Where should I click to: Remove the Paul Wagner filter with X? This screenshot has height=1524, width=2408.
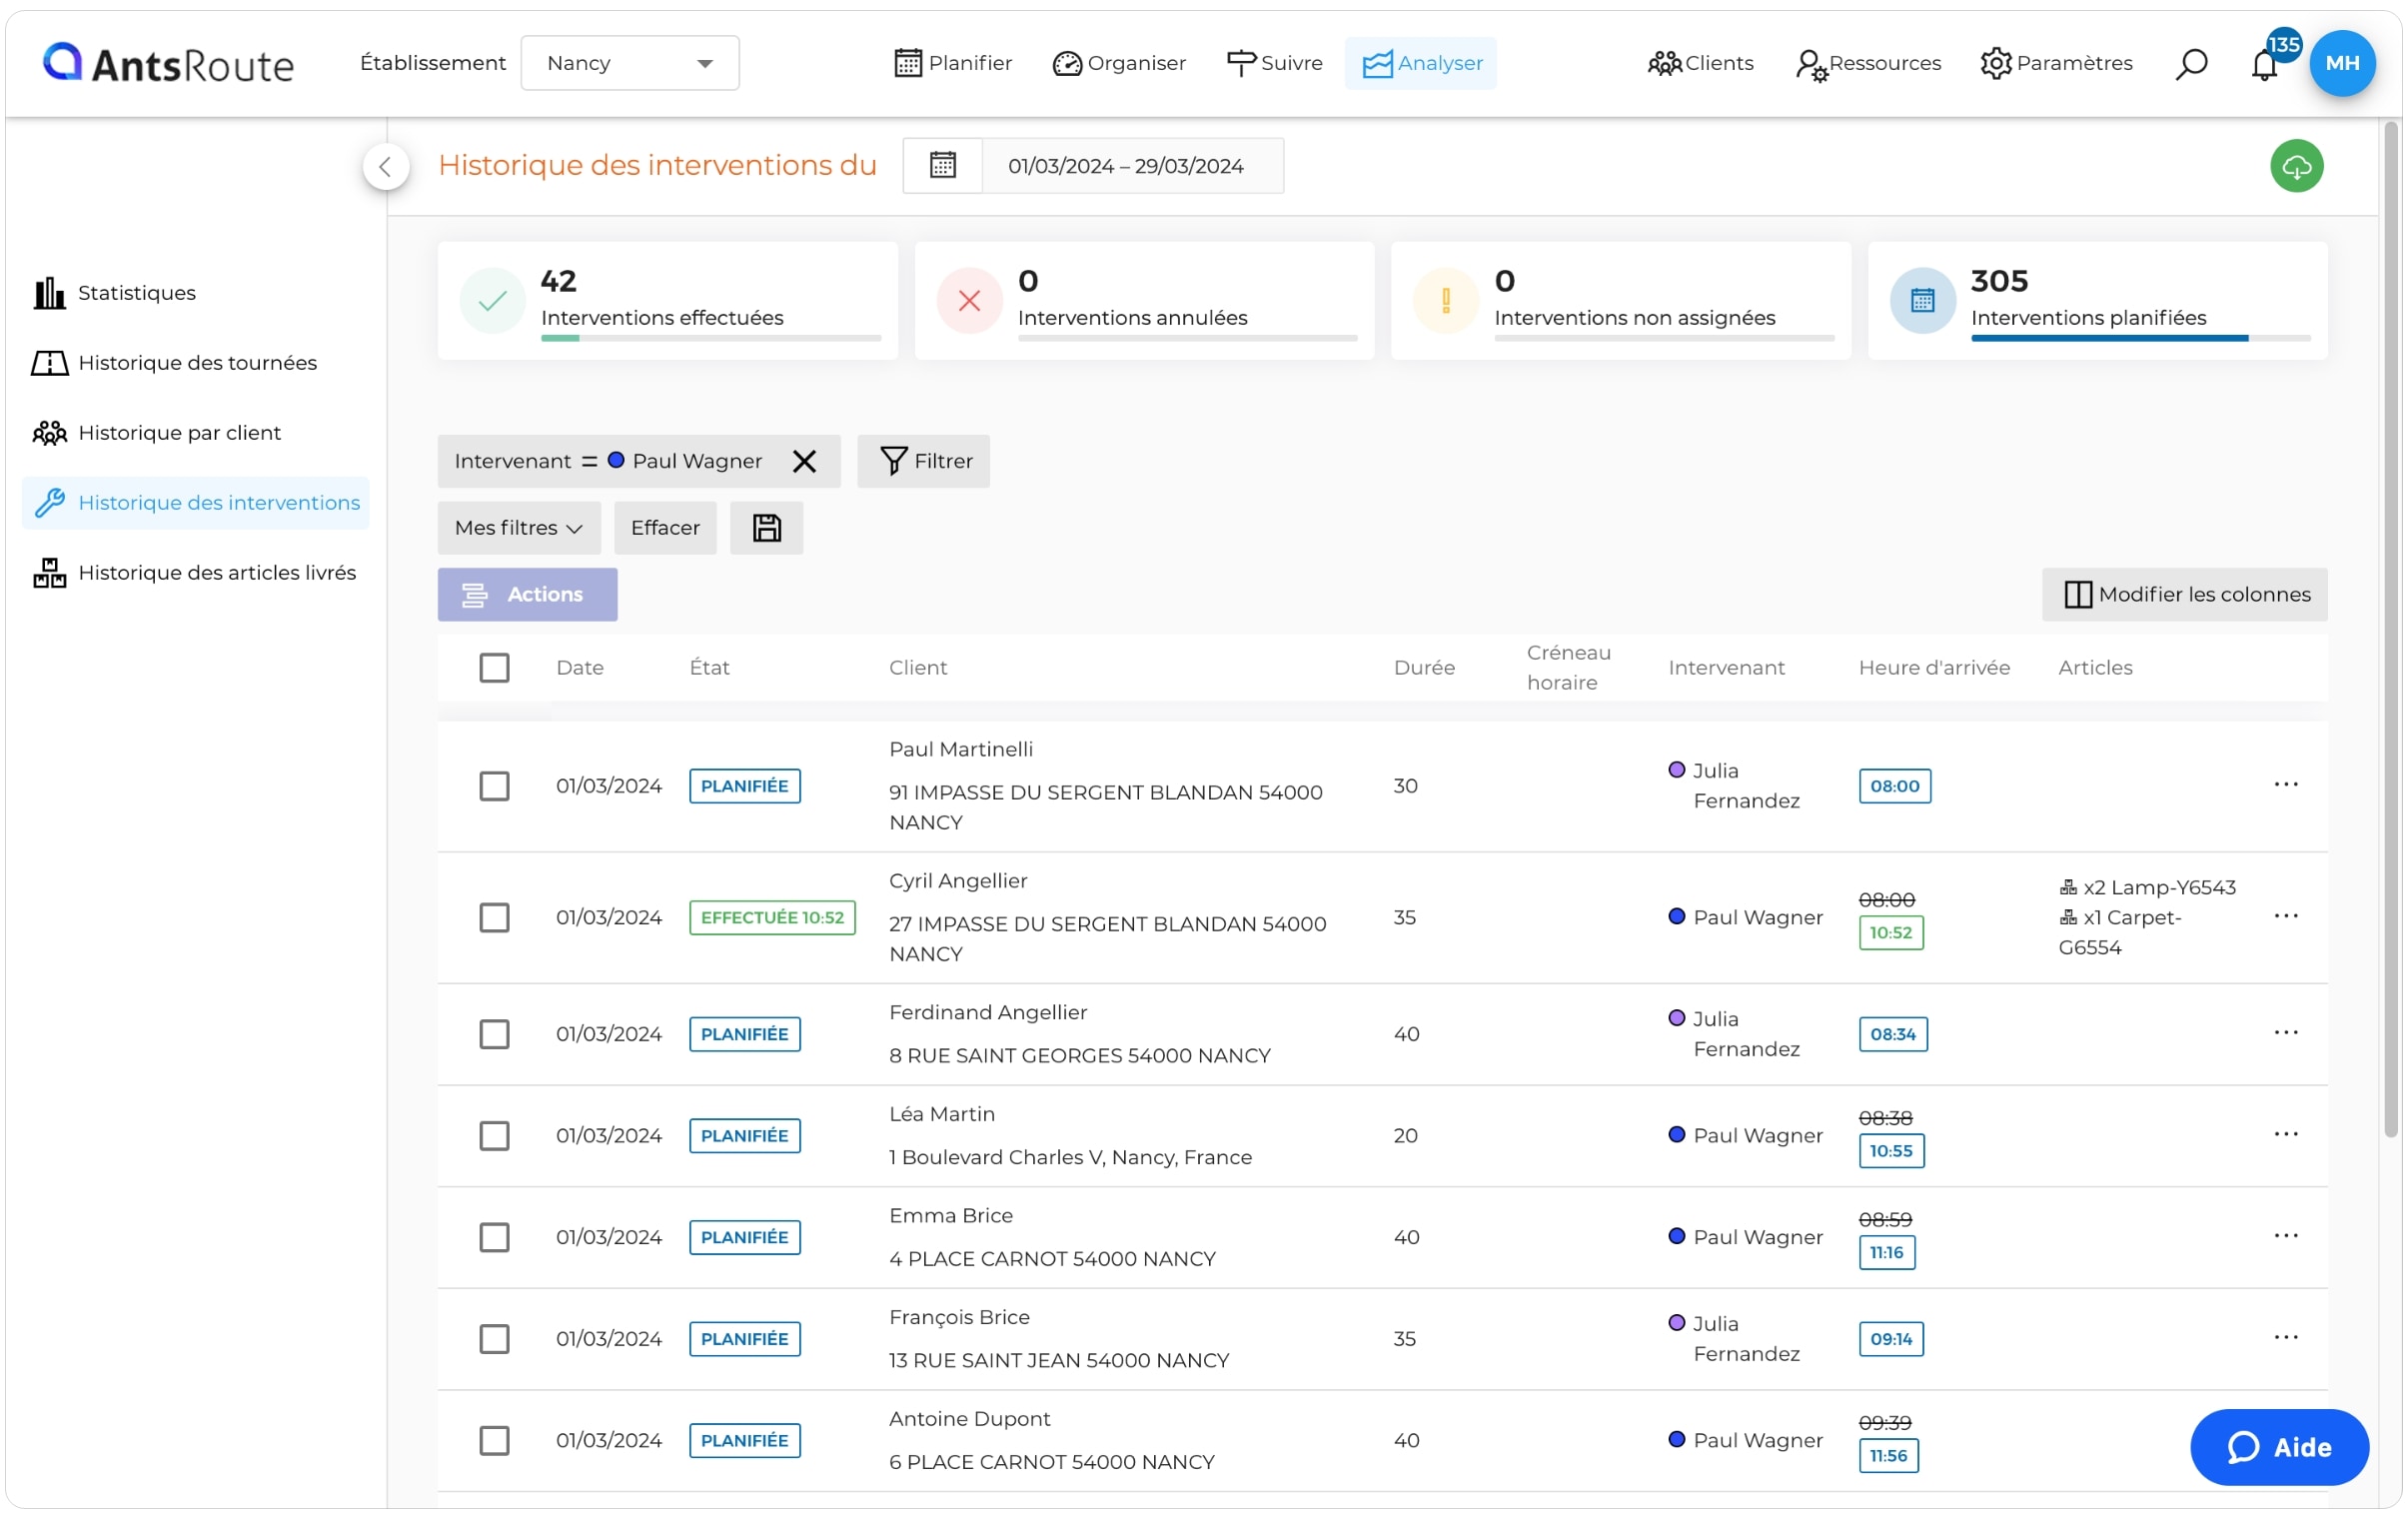click(804, 461)
